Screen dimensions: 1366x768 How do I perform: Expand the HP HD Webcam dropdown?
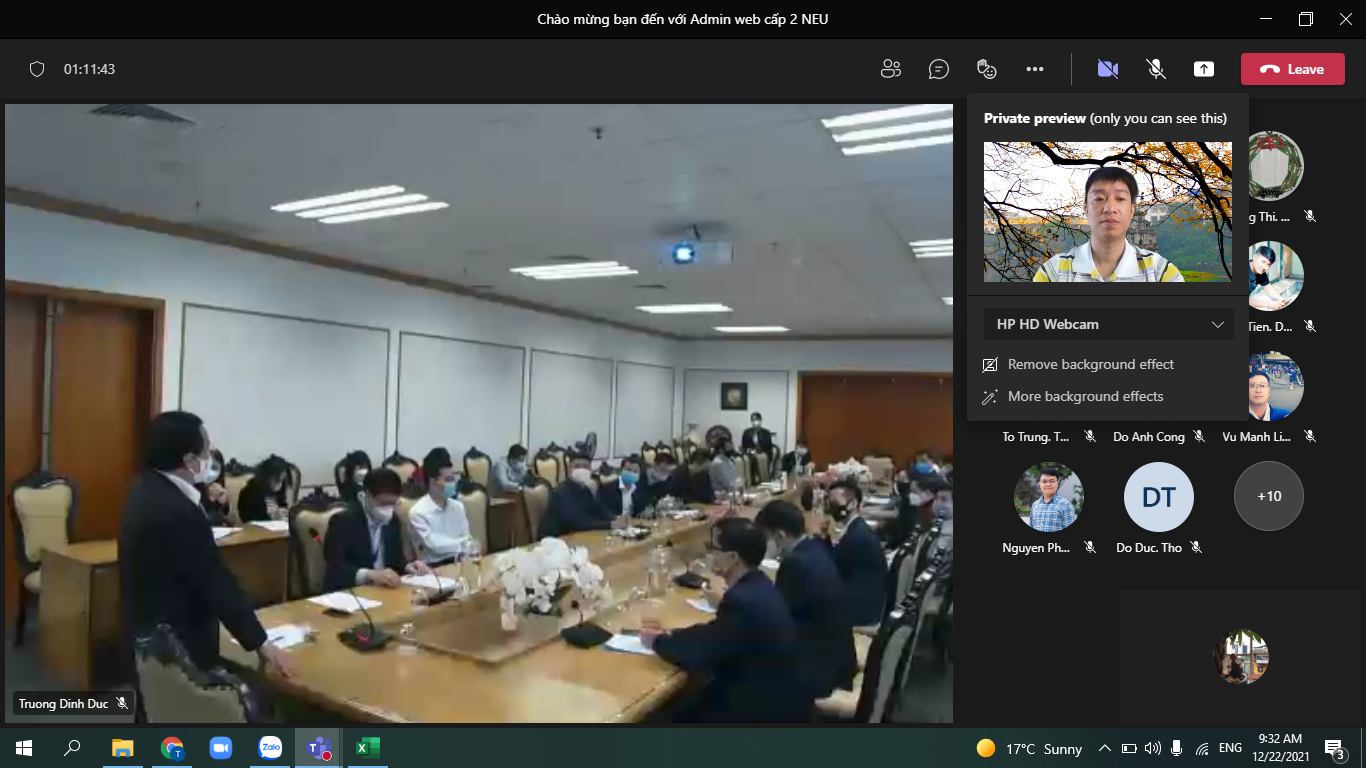click(1108, 324)
